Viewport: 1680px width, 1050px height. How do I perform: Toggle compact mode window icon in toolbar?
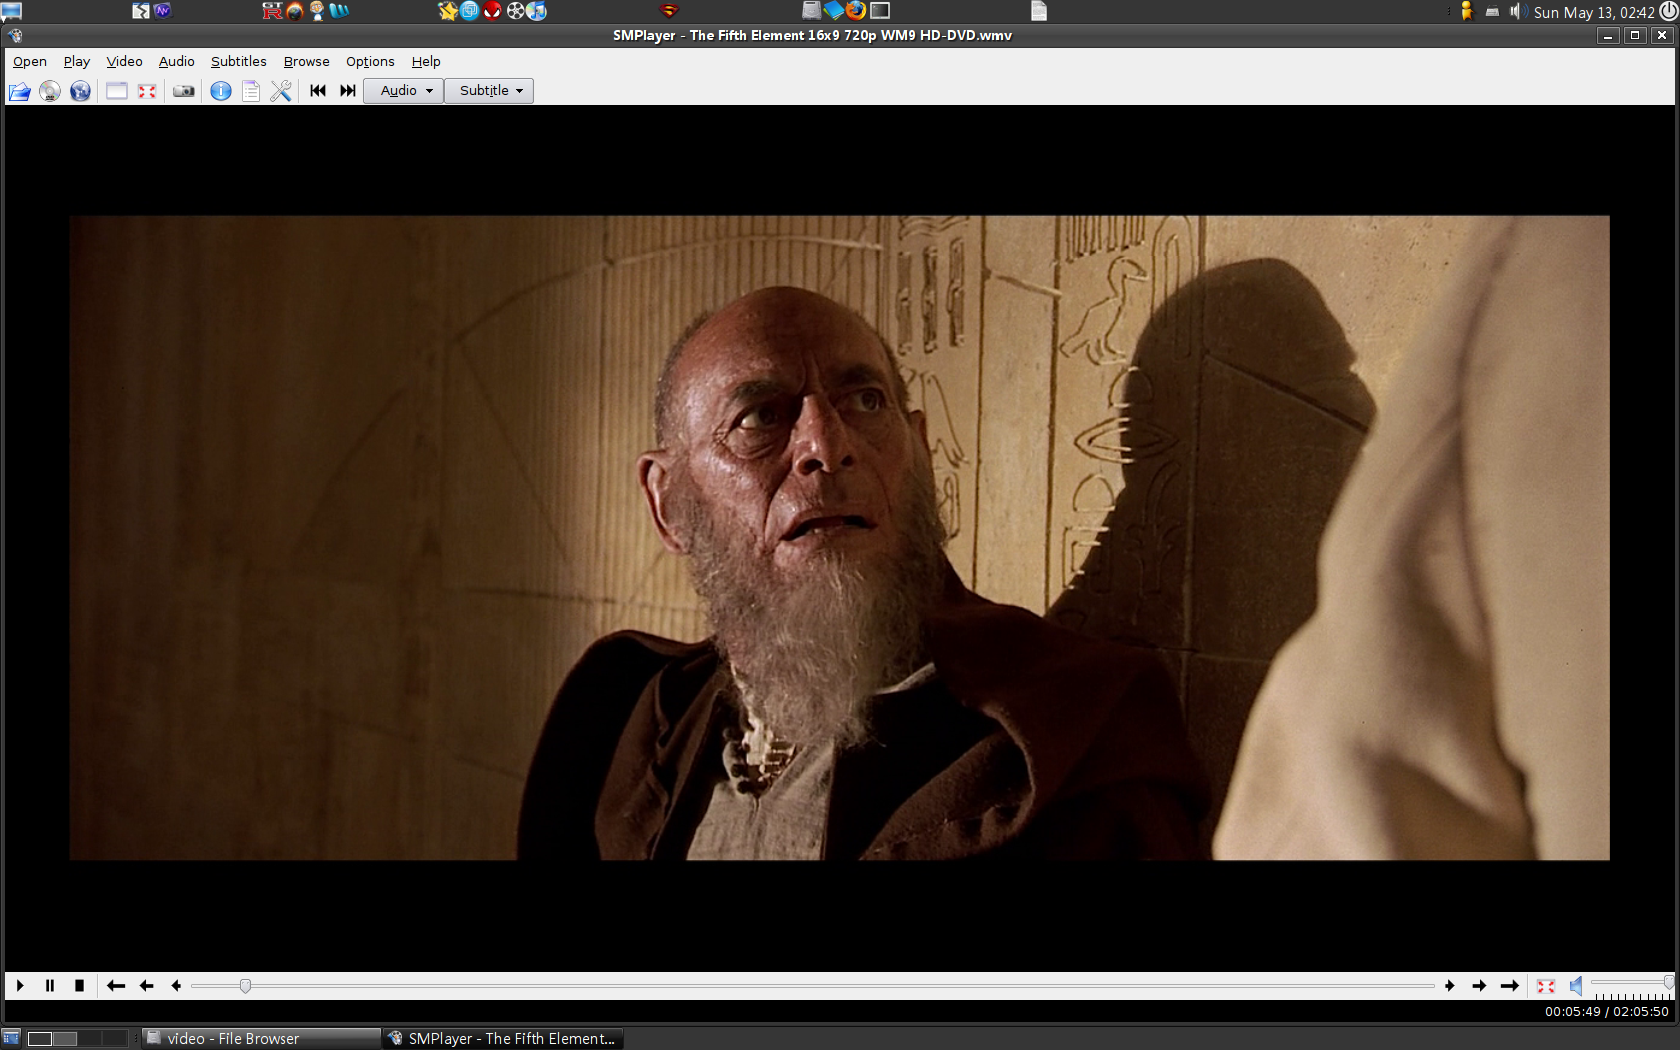[117, 91]
